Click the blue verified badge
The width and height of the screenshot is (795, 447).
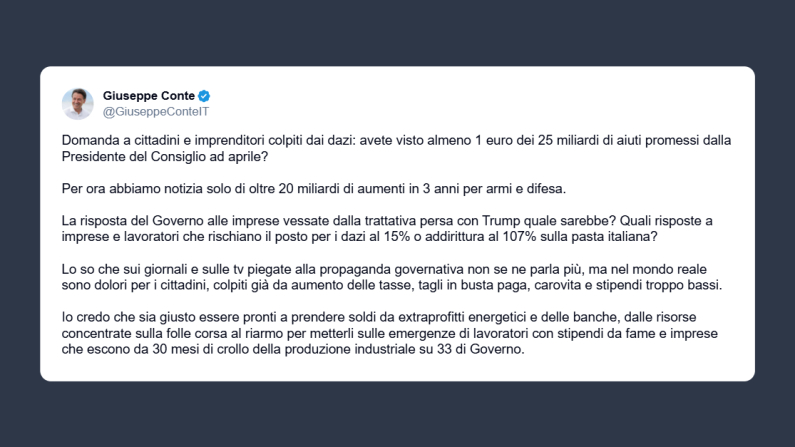203,96
